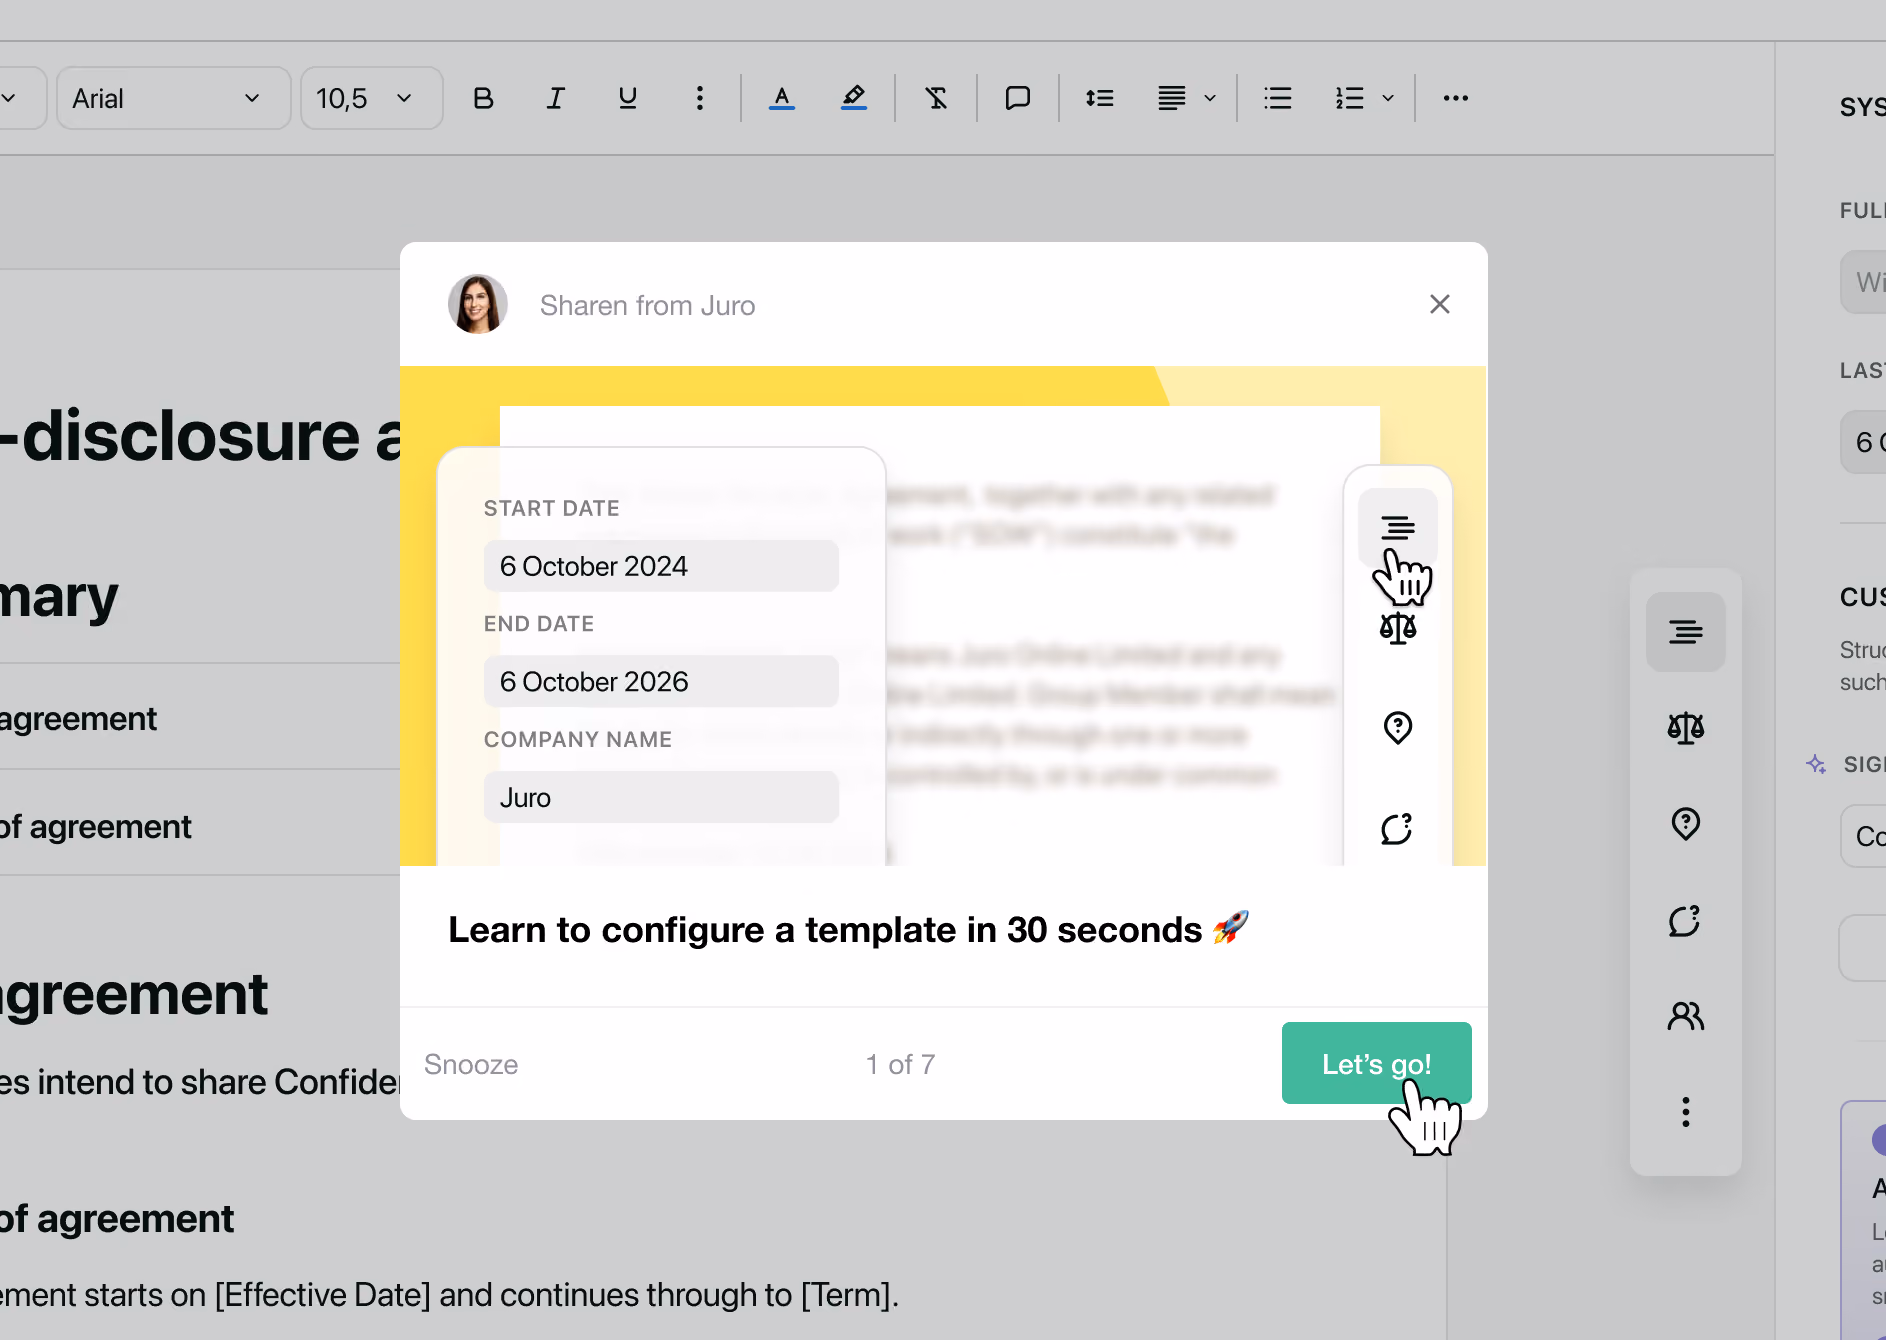Open line spacing options
Screen dimensions: 1886x1340
(1100, 98)
